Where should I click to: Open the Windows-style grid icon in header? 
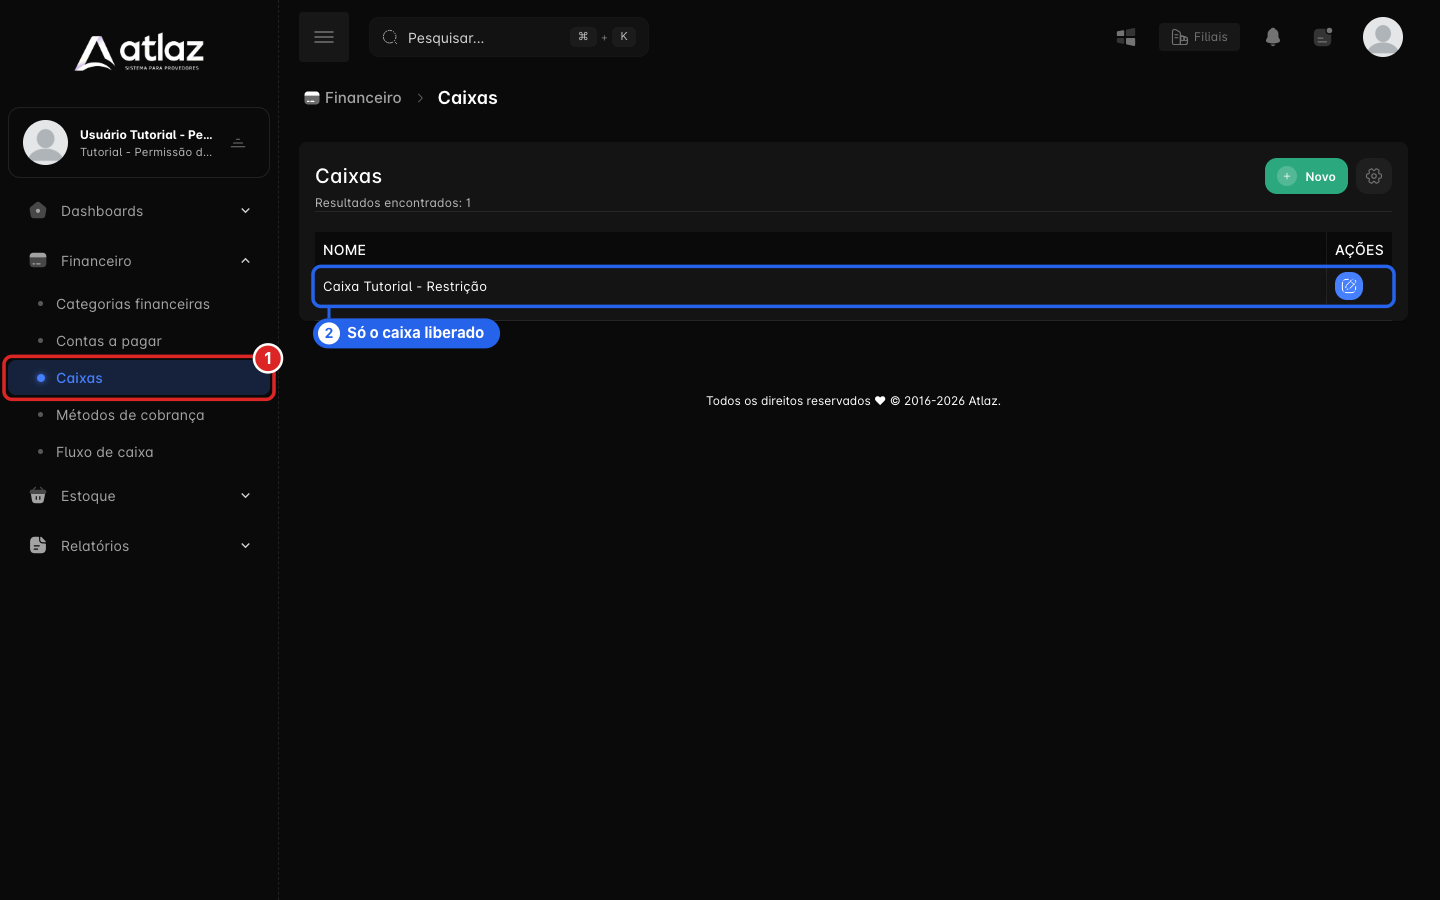[1126, 37]
